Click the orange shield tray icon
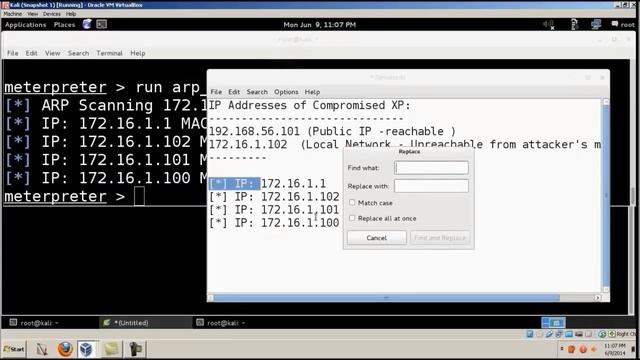Screen dimensions: 640x360 click(571, 349)
